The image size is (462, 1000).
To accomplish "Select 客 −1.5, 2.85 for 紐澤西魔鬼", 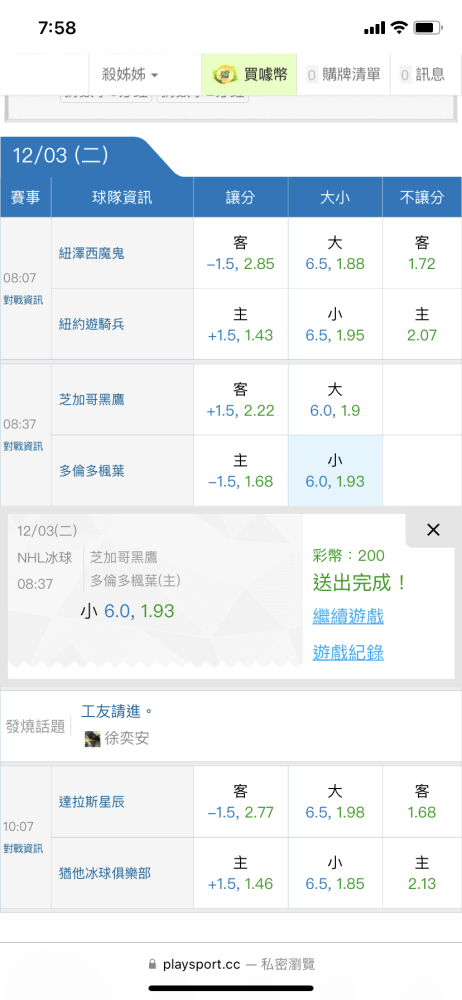I will click(x=241, y=253).
